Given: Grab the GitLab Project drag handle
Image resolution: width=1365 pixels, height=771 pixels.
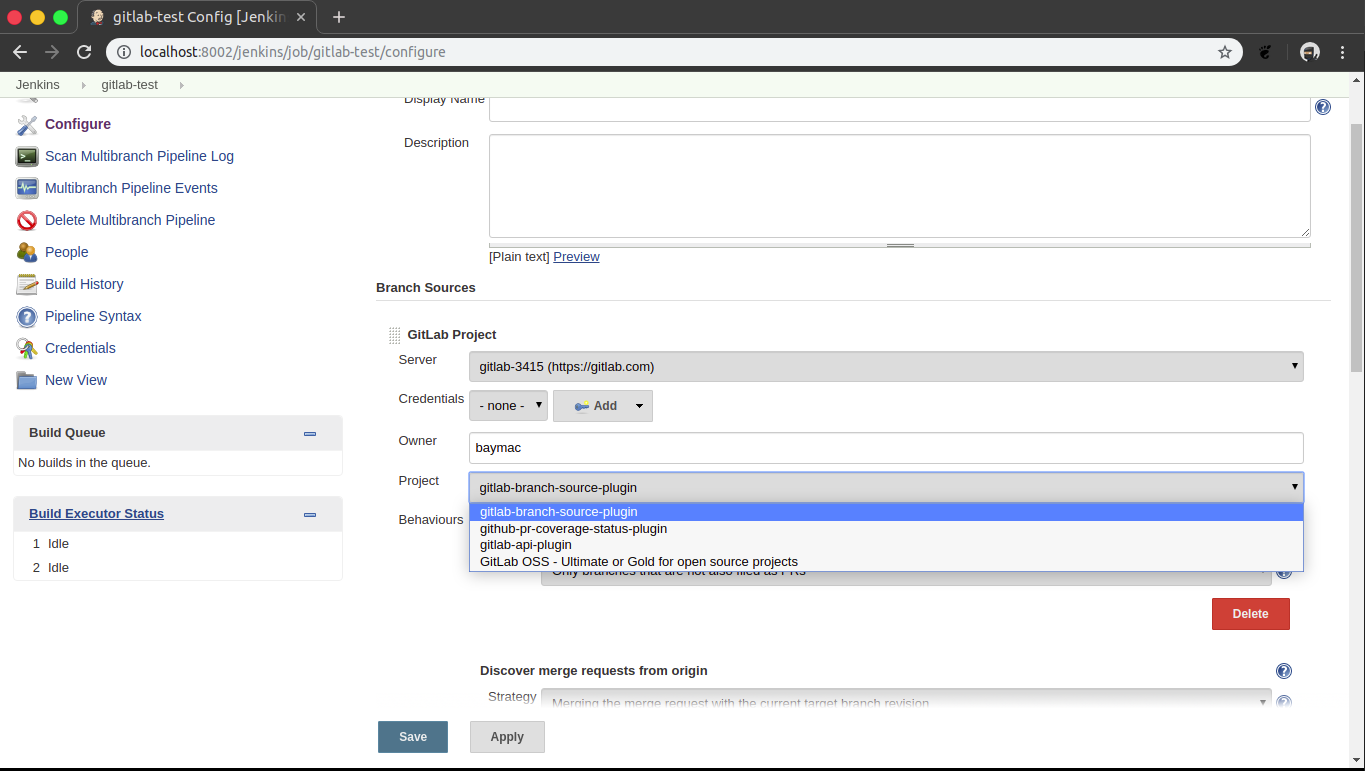Looking at the screenshot, I should (x=394, y=335).
